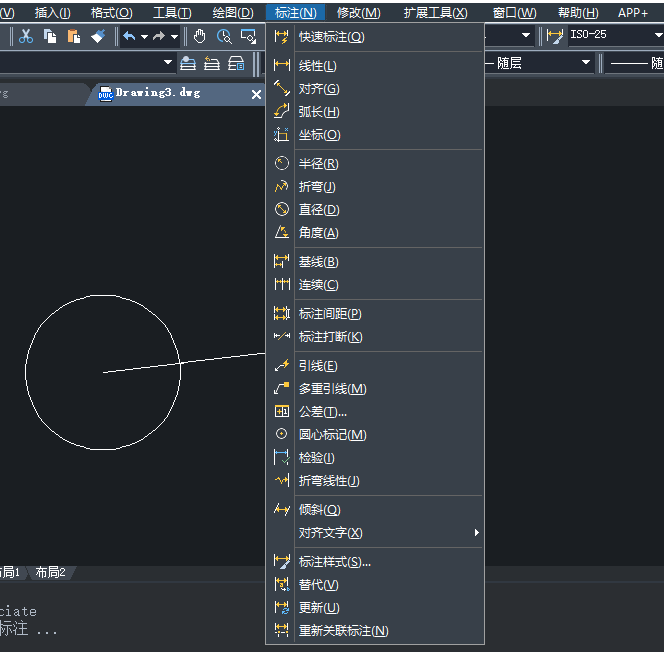Open the ISO-25 dimension style dropdown
Screen dimensions: 664x652
[655, 36]
